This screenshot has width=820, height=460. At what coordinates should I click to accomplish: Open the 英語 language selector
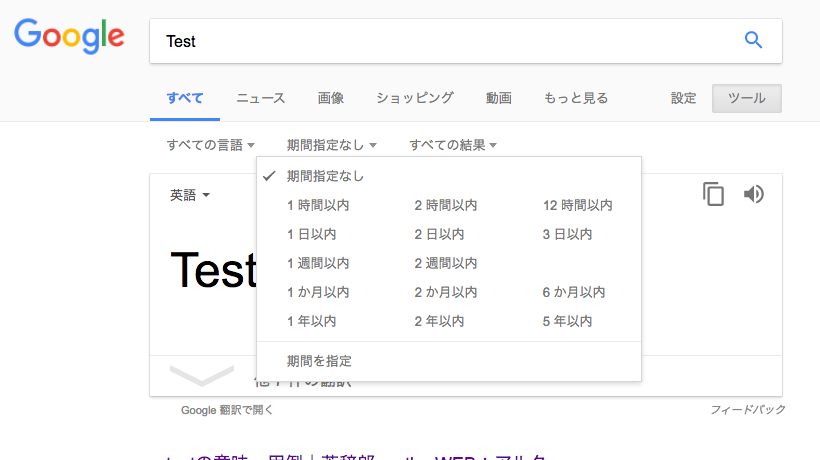(189, 195)
